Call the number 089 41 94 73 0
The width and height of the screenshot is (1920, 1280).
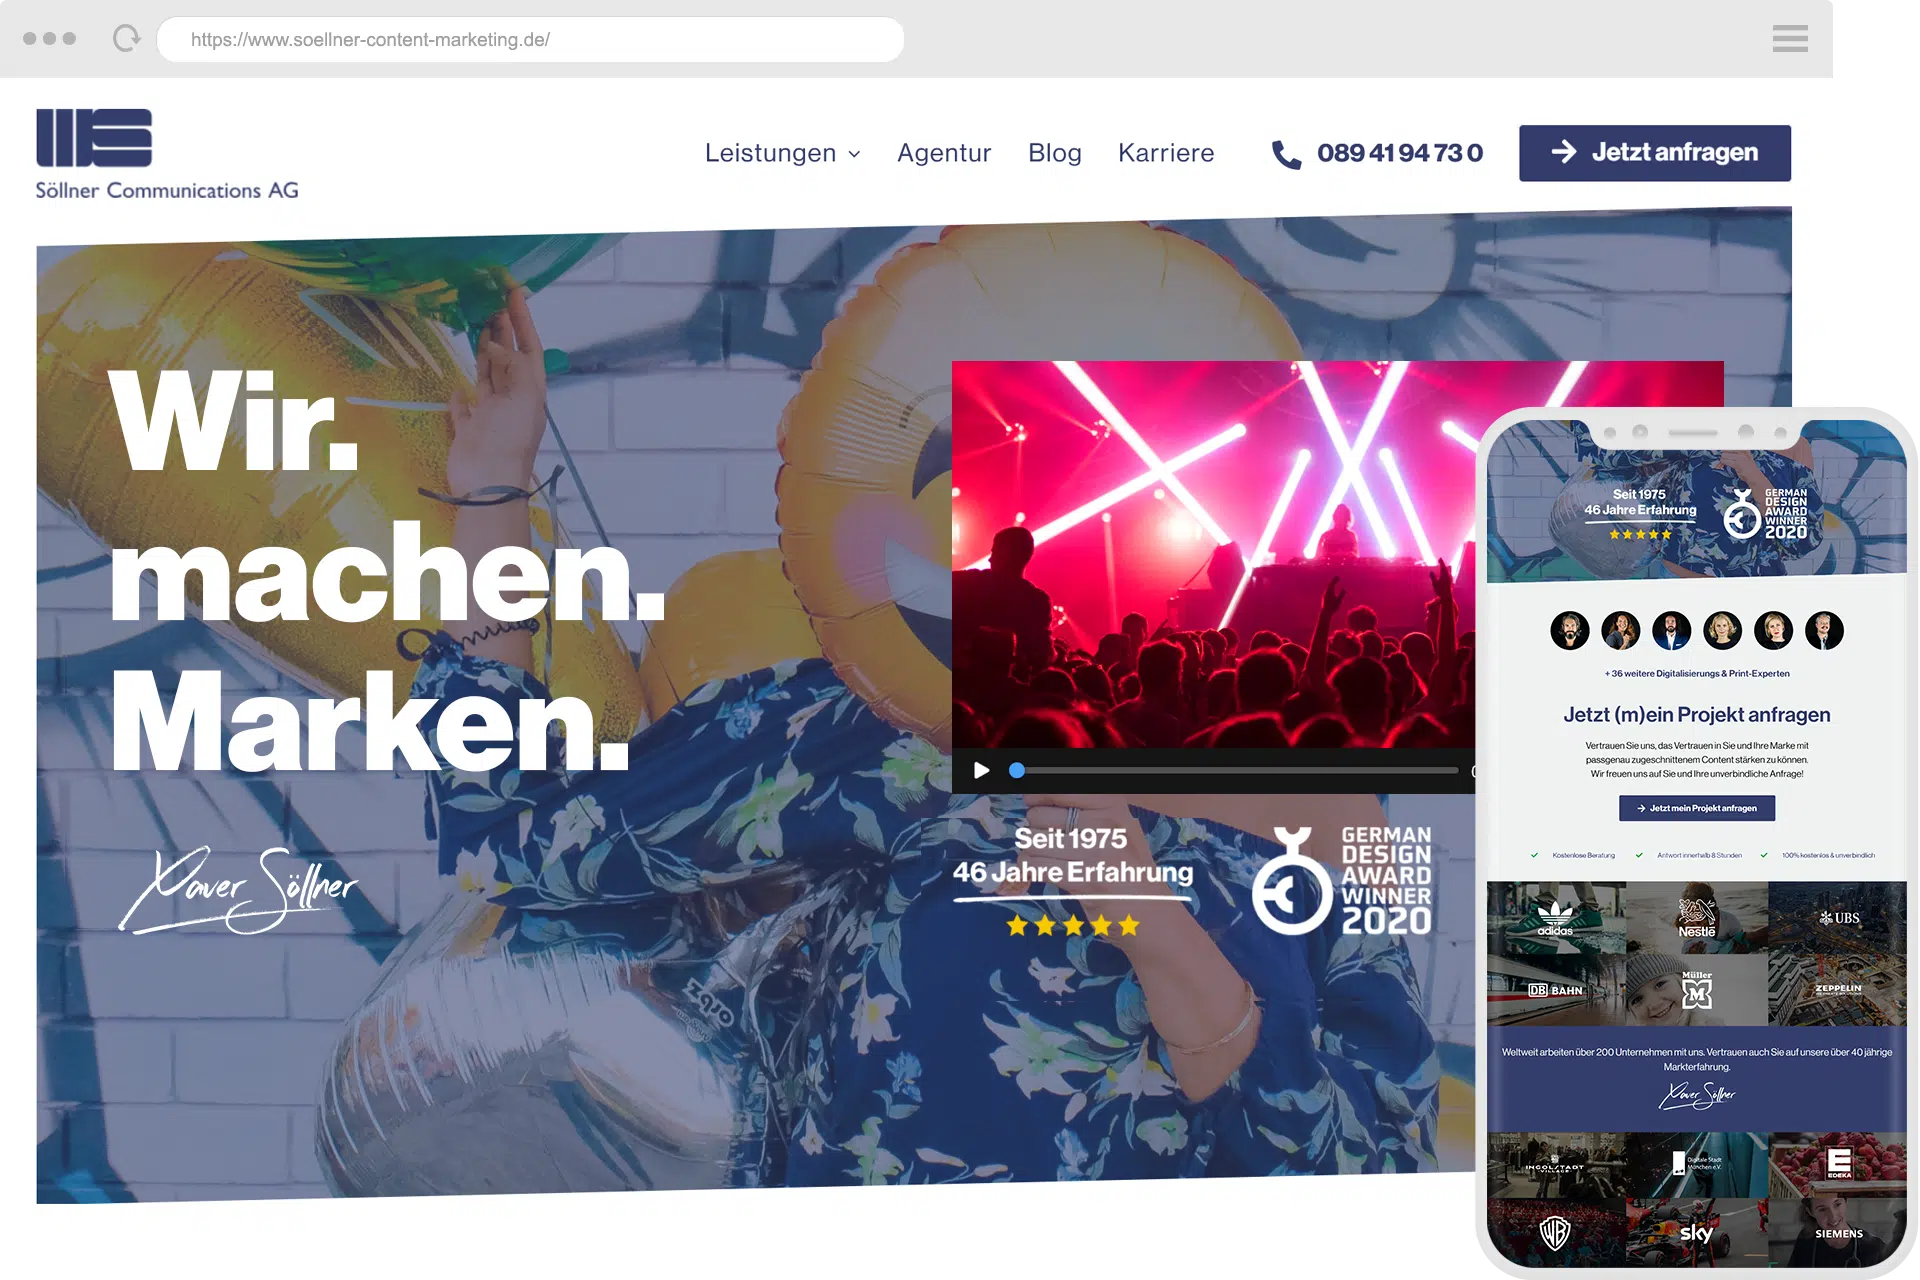pyautogui.click(x=1399, y=153)
